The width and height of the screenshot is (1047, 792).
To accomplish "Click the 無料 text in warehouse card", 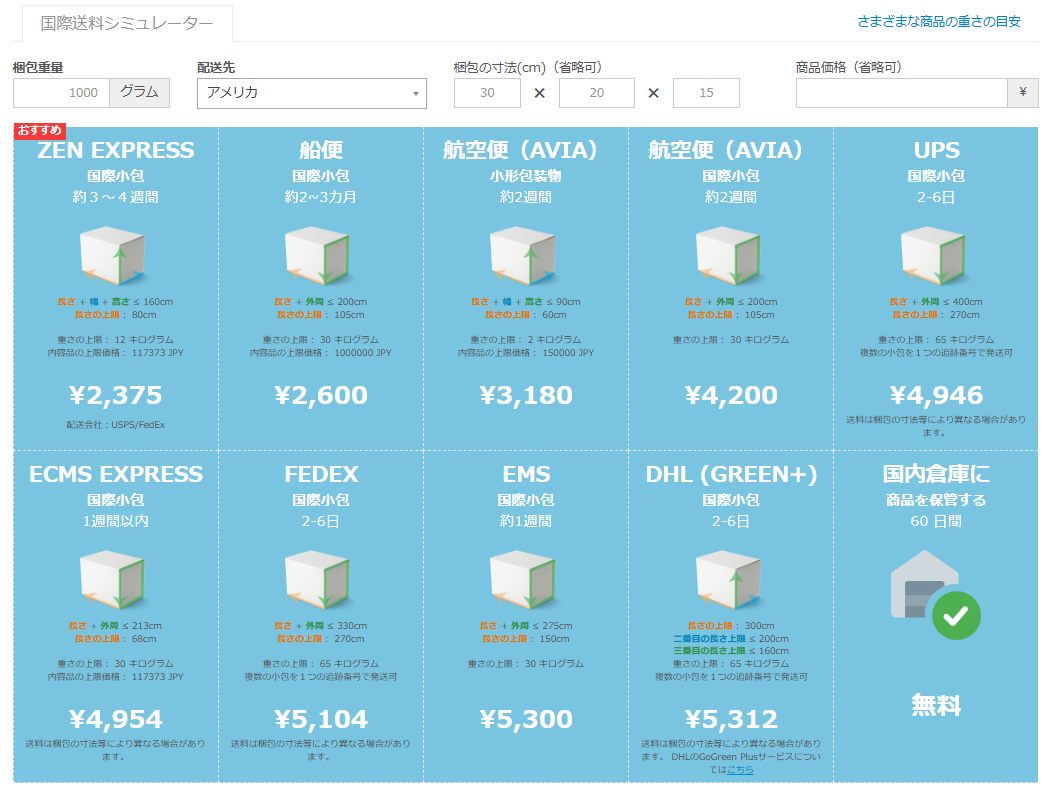I will pyautogui.click(x=936, y=705).
